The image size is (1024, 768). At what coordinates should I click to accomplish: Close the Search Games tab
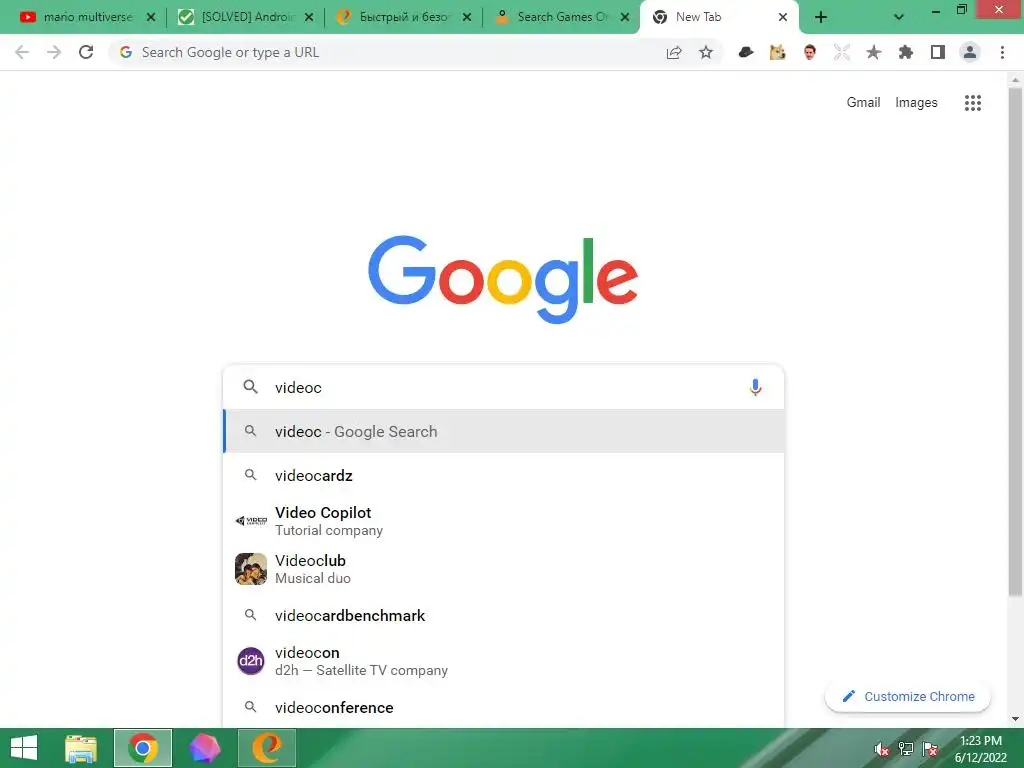[x=625, y=18]
